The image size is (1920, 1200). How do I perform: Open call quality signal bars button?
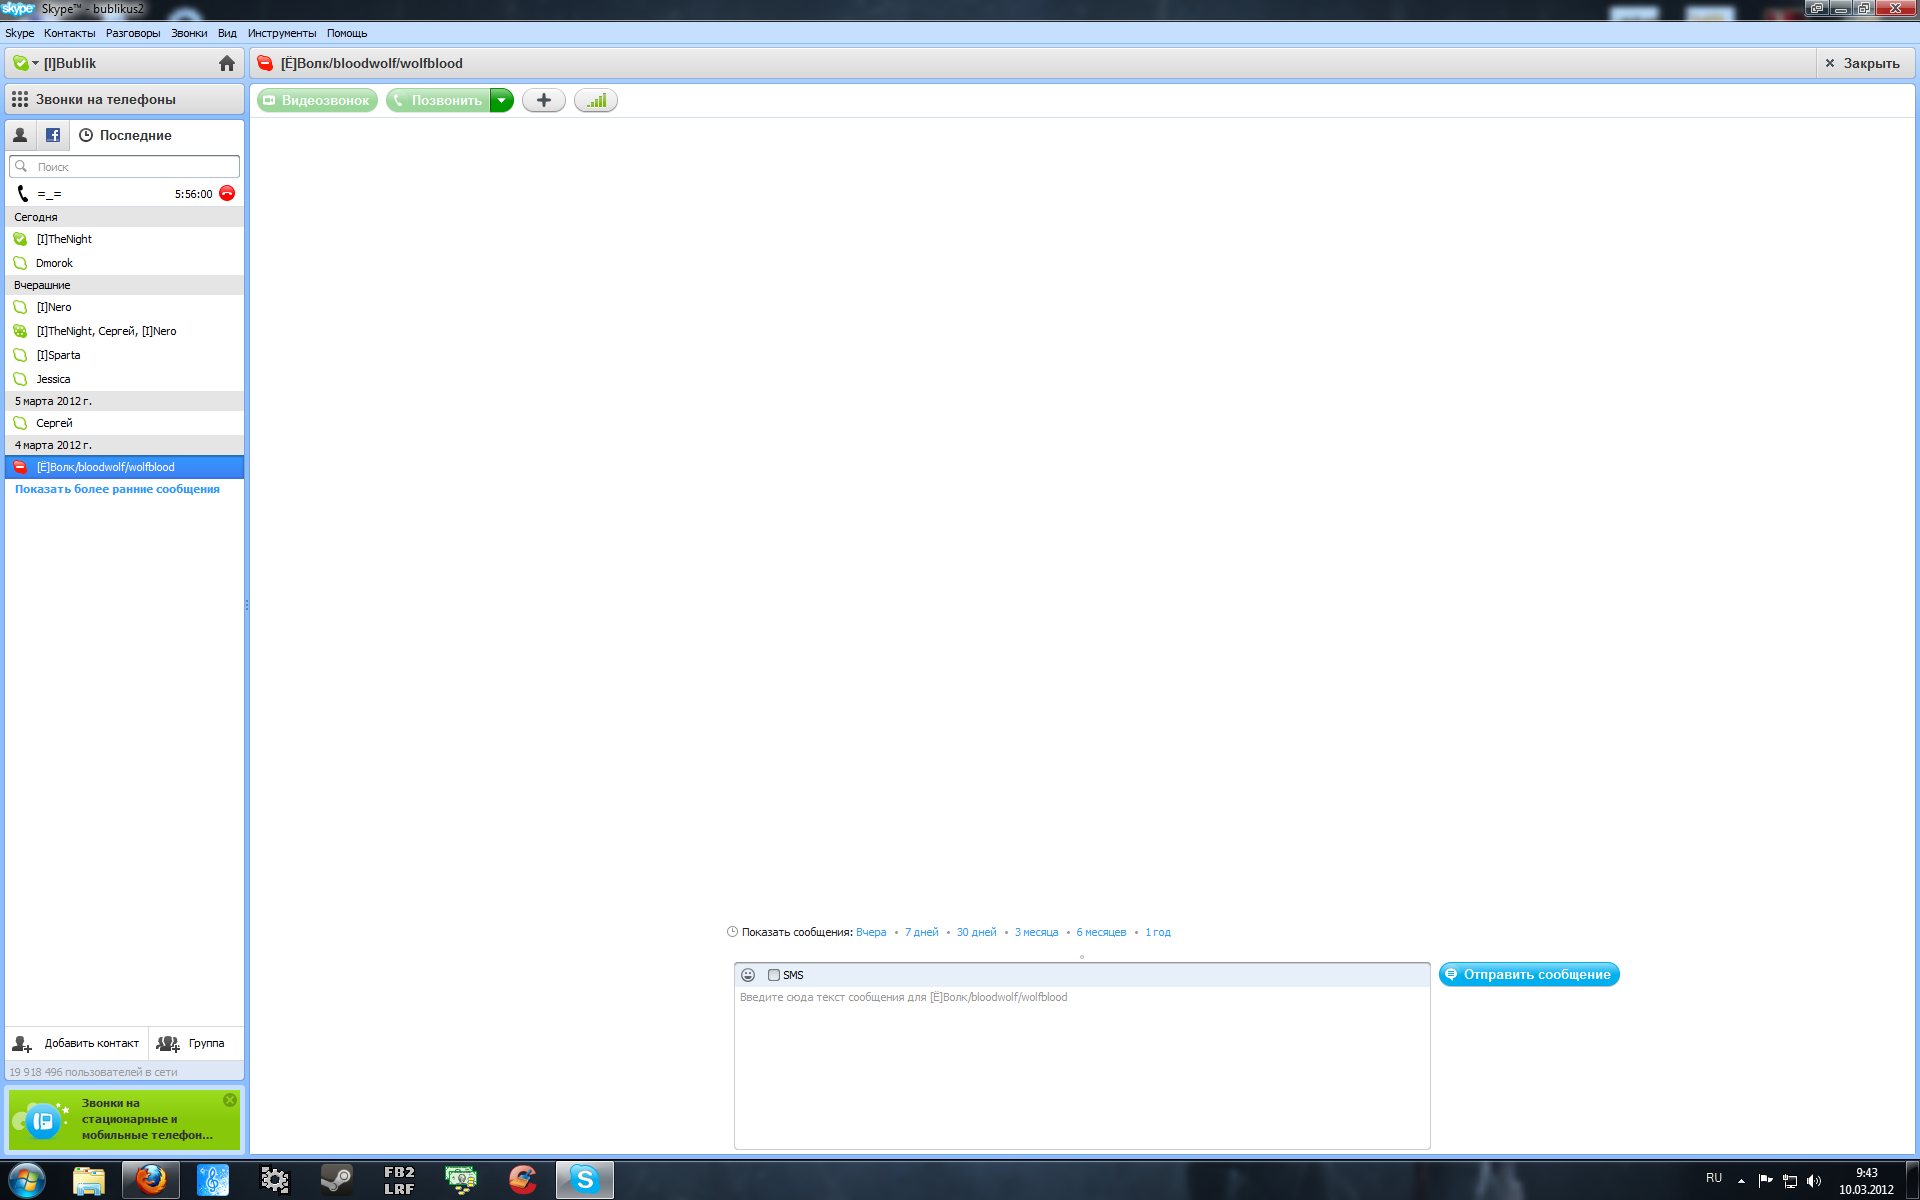point(596,100)
